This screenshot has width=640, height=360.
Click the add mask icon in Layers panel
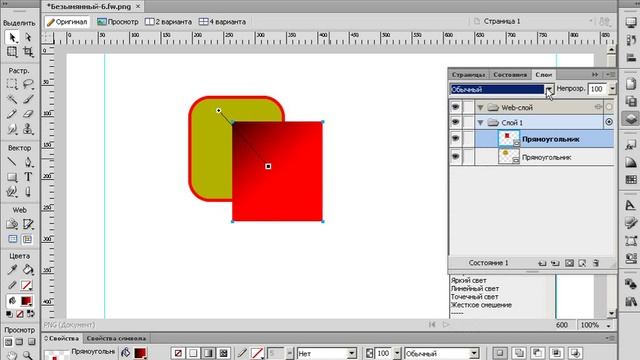(x=569, y=263)
